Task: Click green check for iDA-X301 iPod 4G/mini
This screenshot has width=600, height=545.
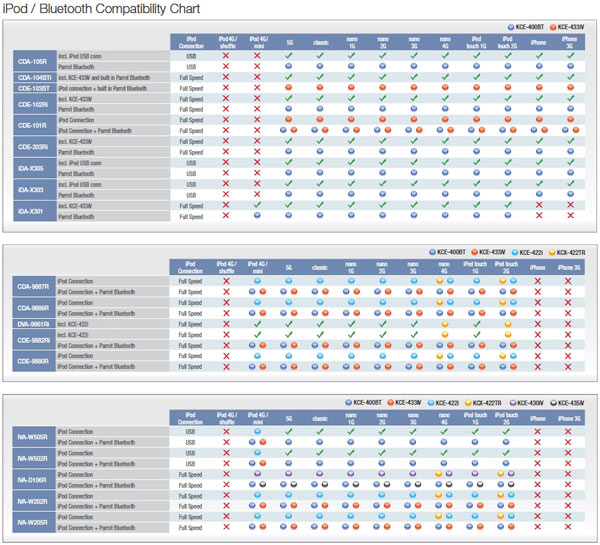Action: coord(257,205)
